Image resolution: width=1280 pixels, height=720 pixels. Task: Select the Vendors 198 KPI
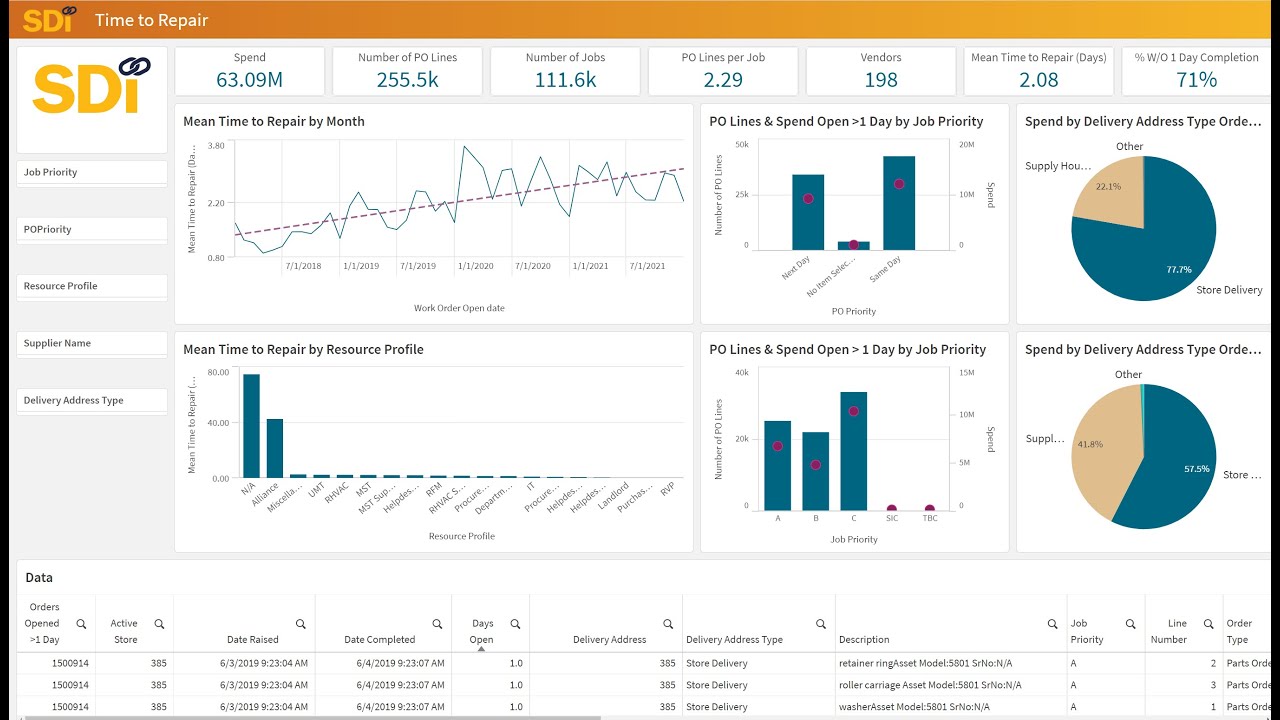(881, 71)
